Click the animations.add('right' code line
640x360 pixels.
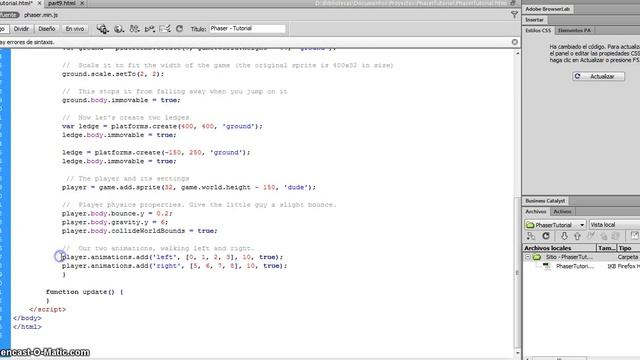pos(175,266)
